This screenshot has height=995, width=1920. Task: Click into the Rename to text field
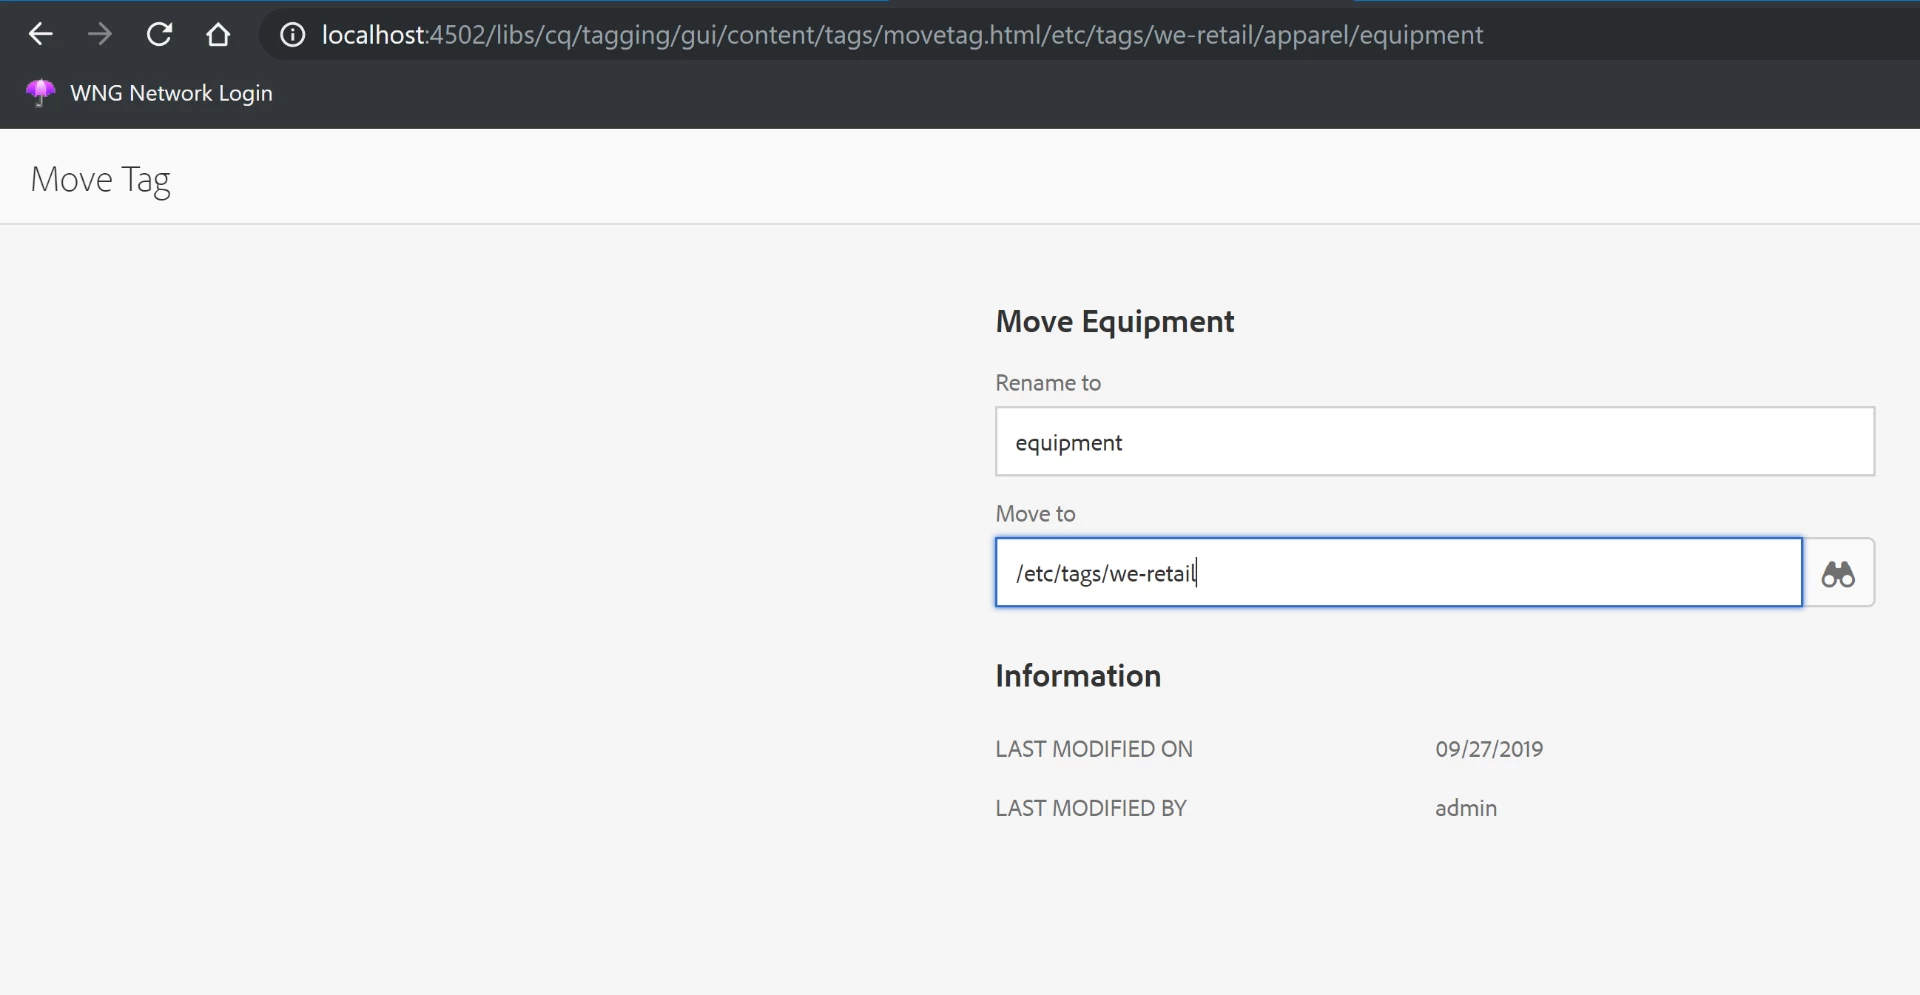1434,442
